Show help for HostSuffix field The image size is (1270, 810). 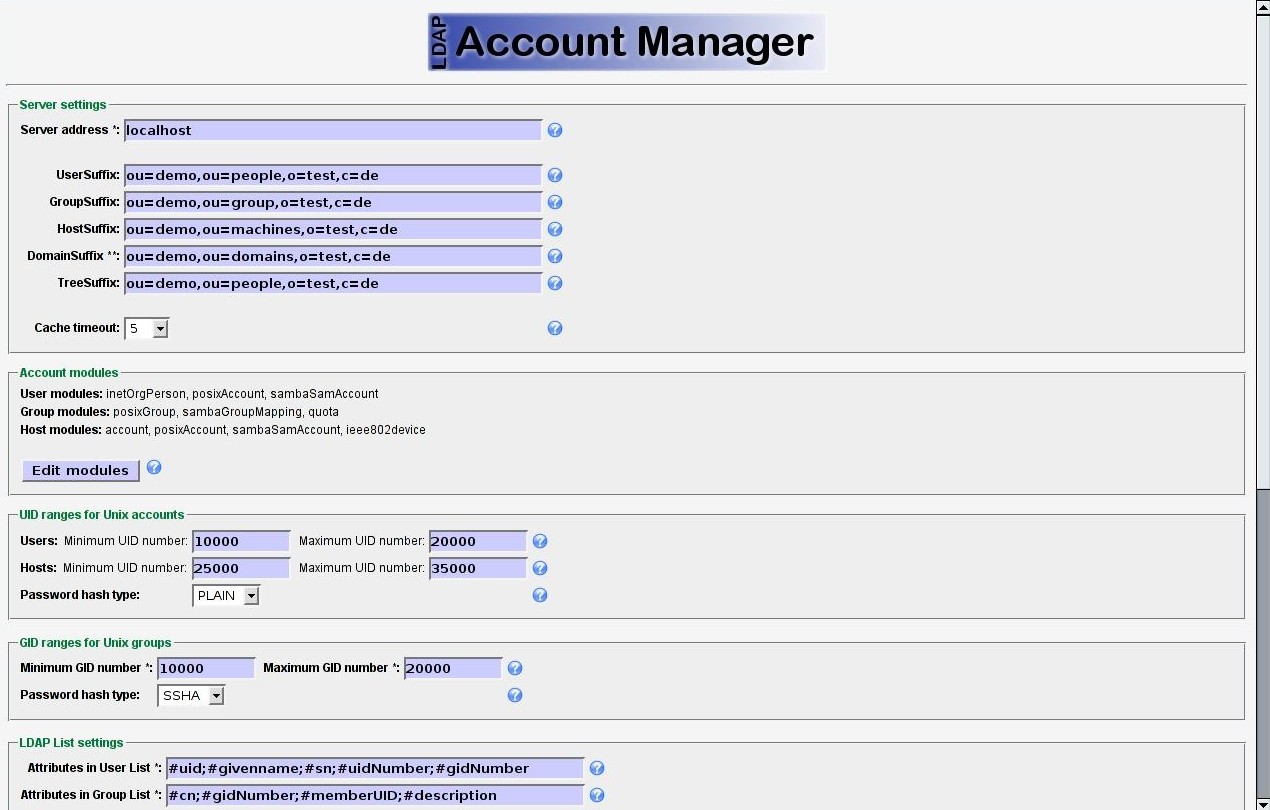tap(555, 229)
